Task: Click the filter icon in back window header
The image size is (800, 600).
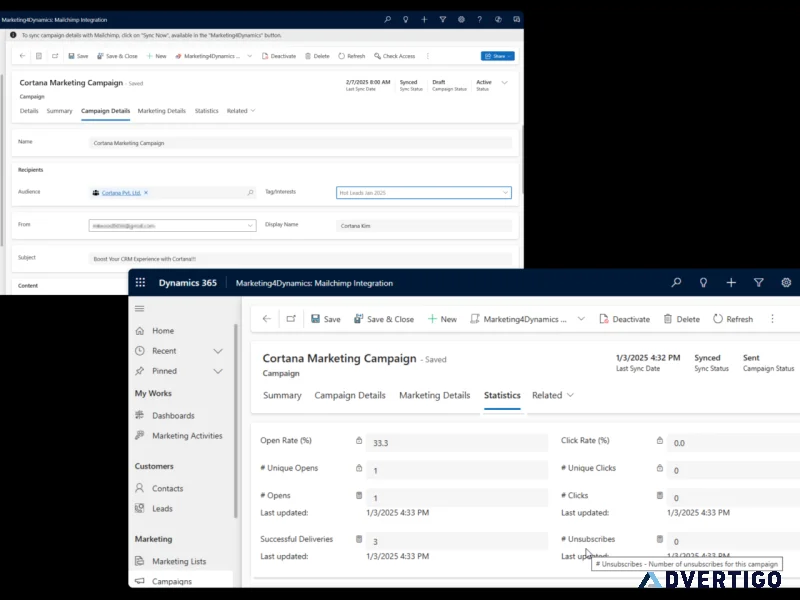Action: pyautogui.click(x=442, y=19)
